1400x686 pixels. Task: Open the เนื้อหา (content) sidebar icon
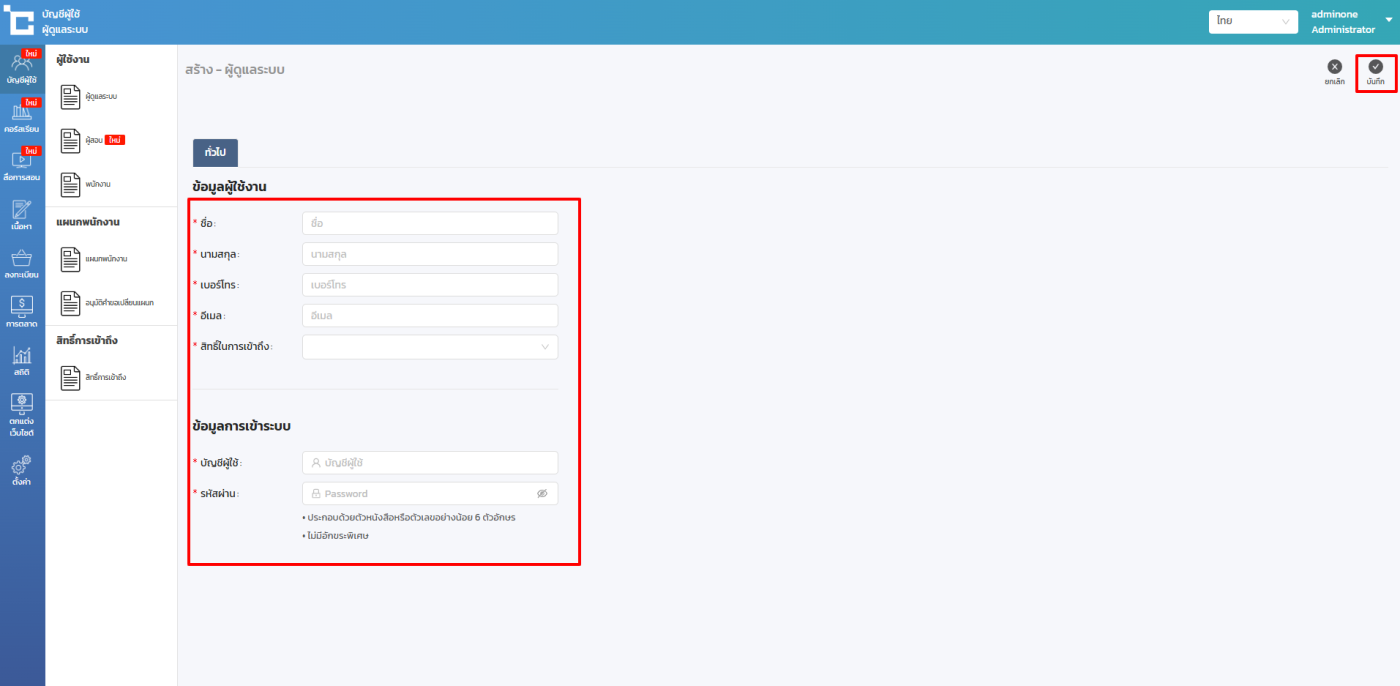(22, 214)
